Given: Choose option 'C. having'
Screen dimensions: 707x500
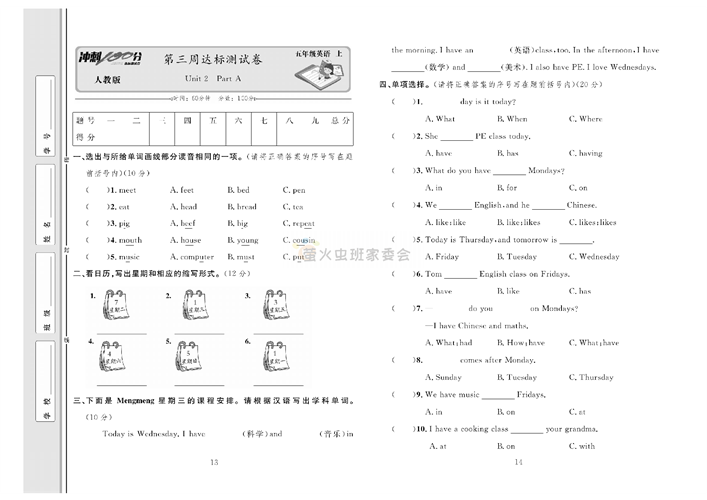Looking at the screenshot, I should click(x=585, y=154).
